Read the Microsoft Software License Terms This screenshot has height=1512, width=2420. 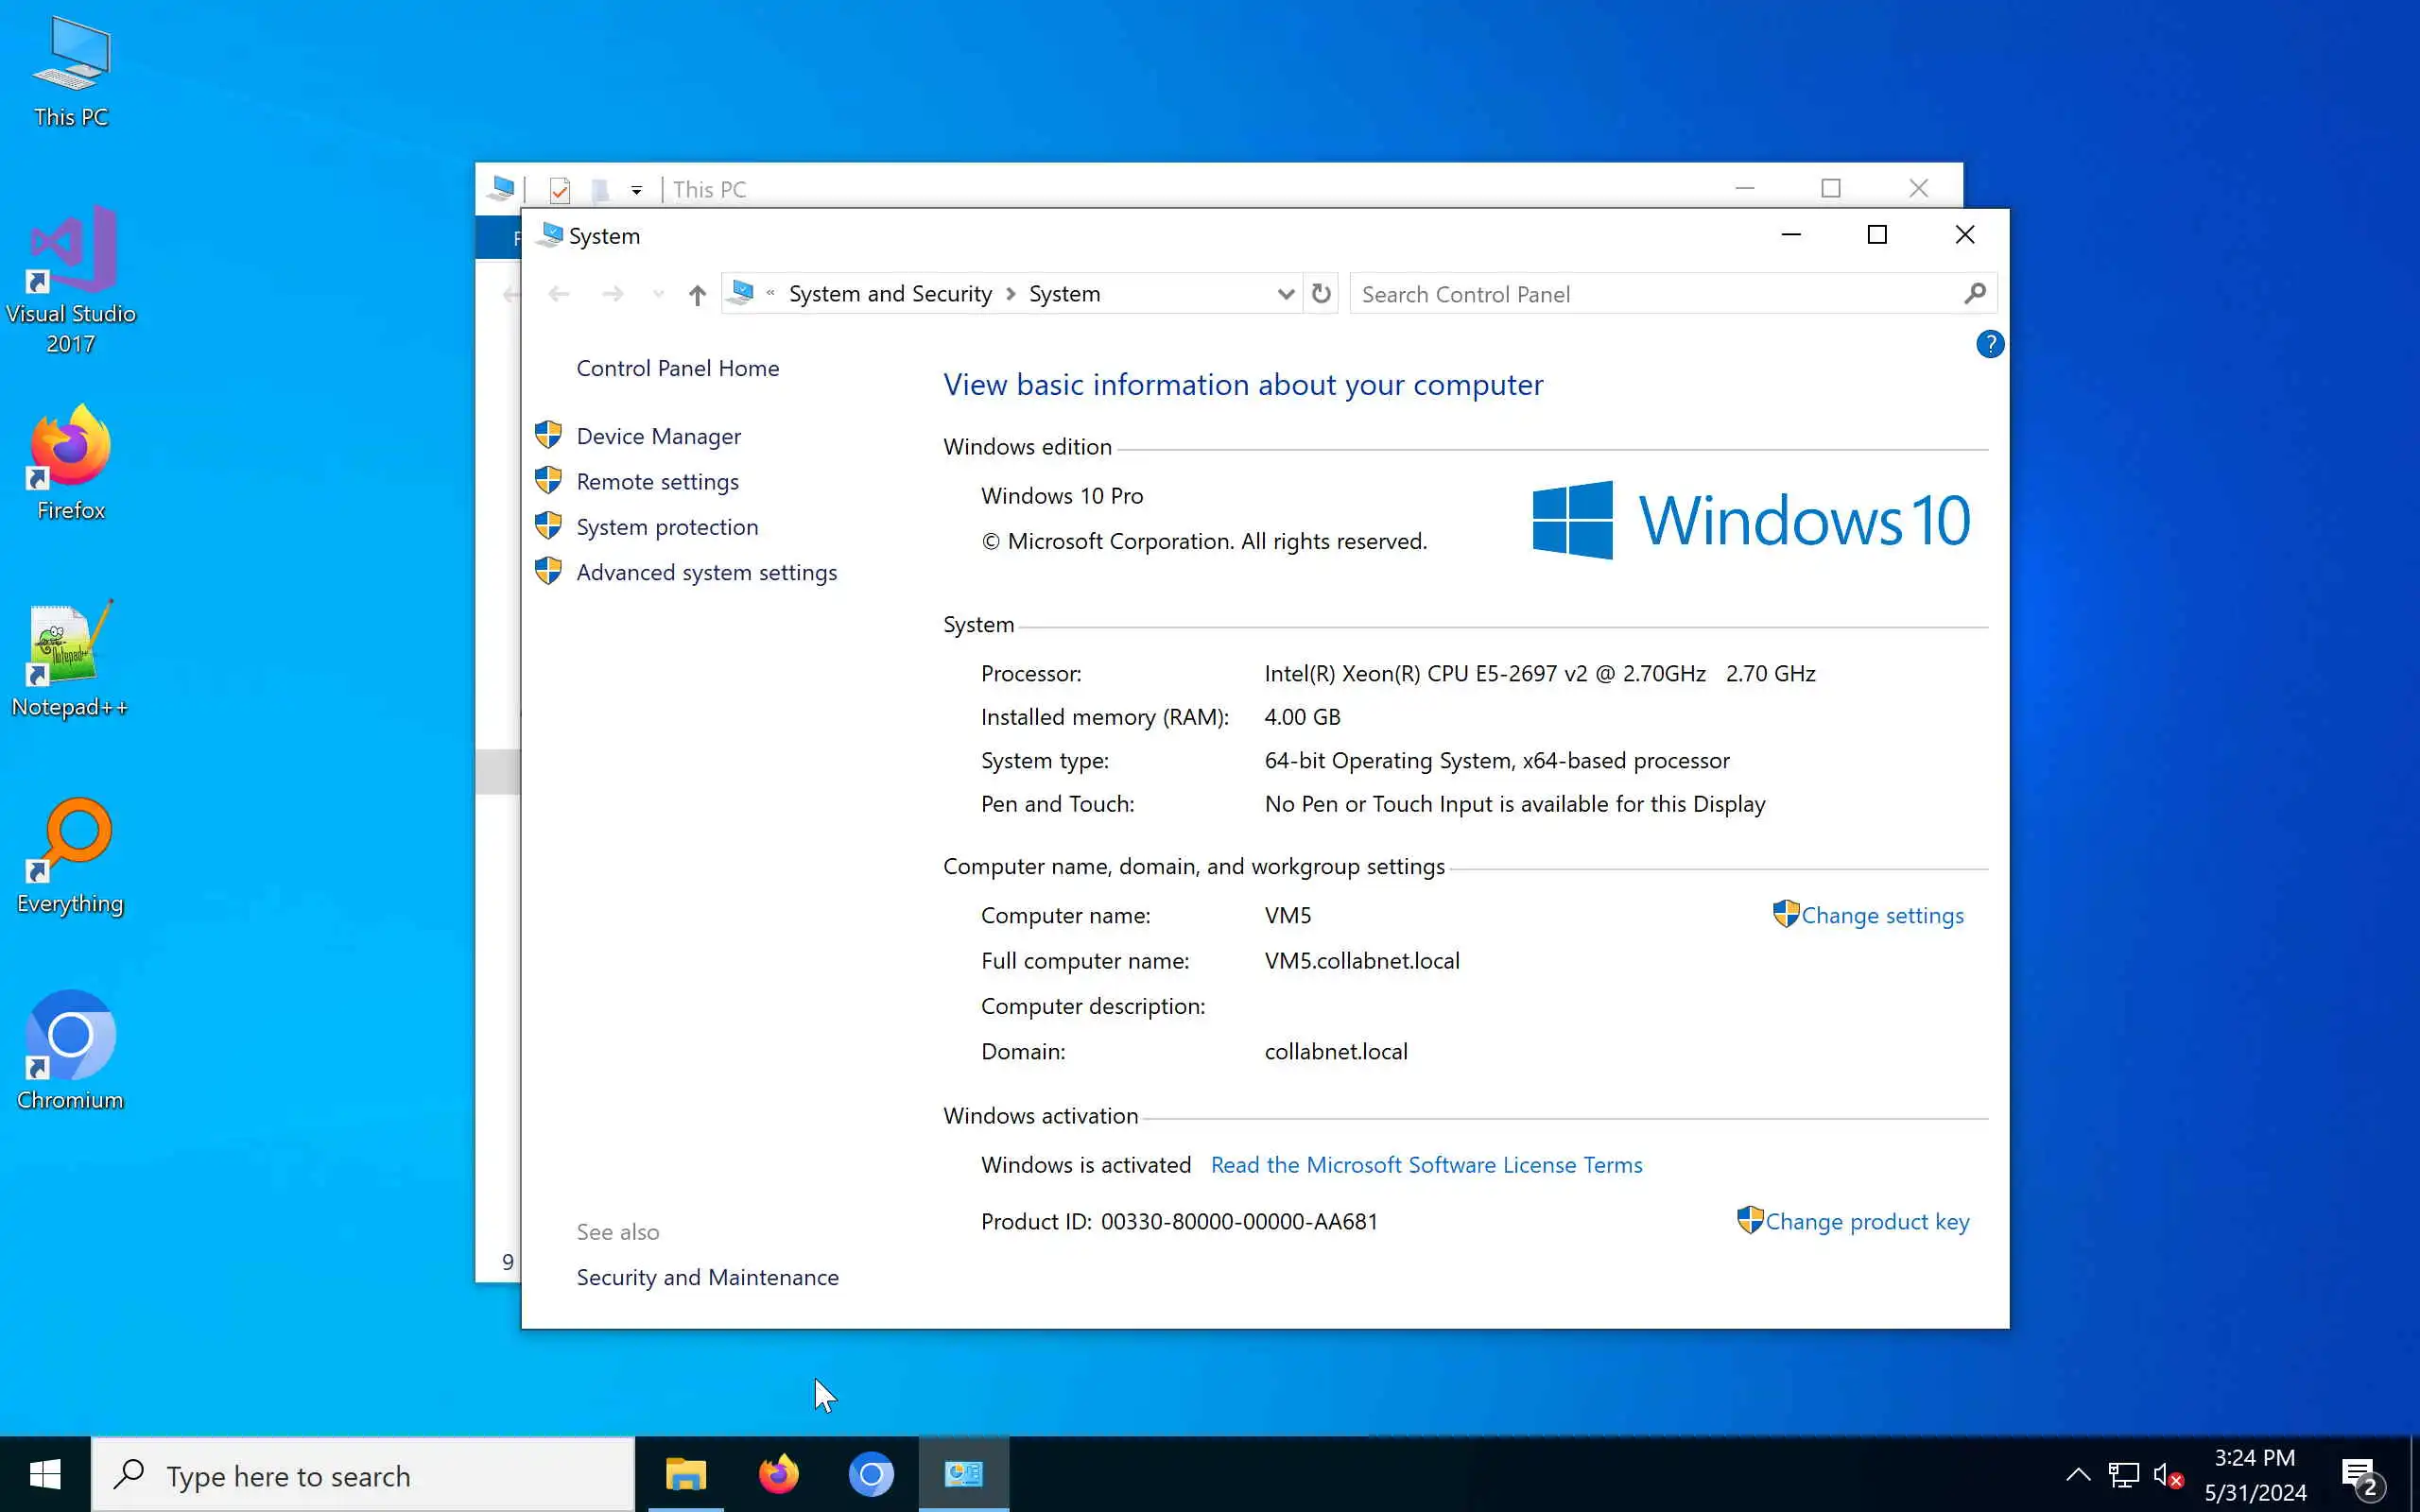click(1426, 1165)
